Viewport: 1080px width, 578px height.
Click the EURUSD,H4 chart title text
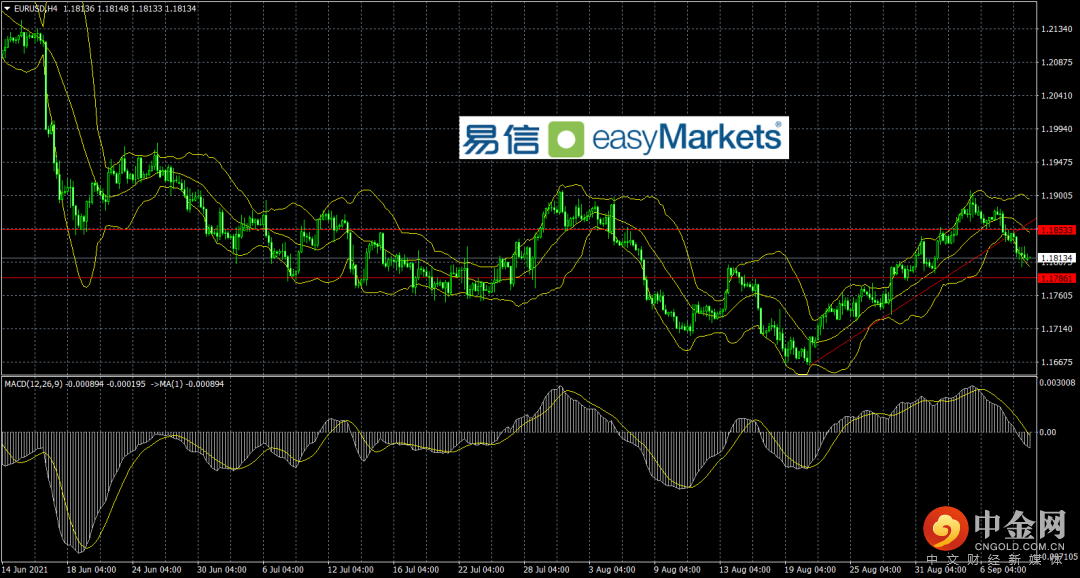35,7
